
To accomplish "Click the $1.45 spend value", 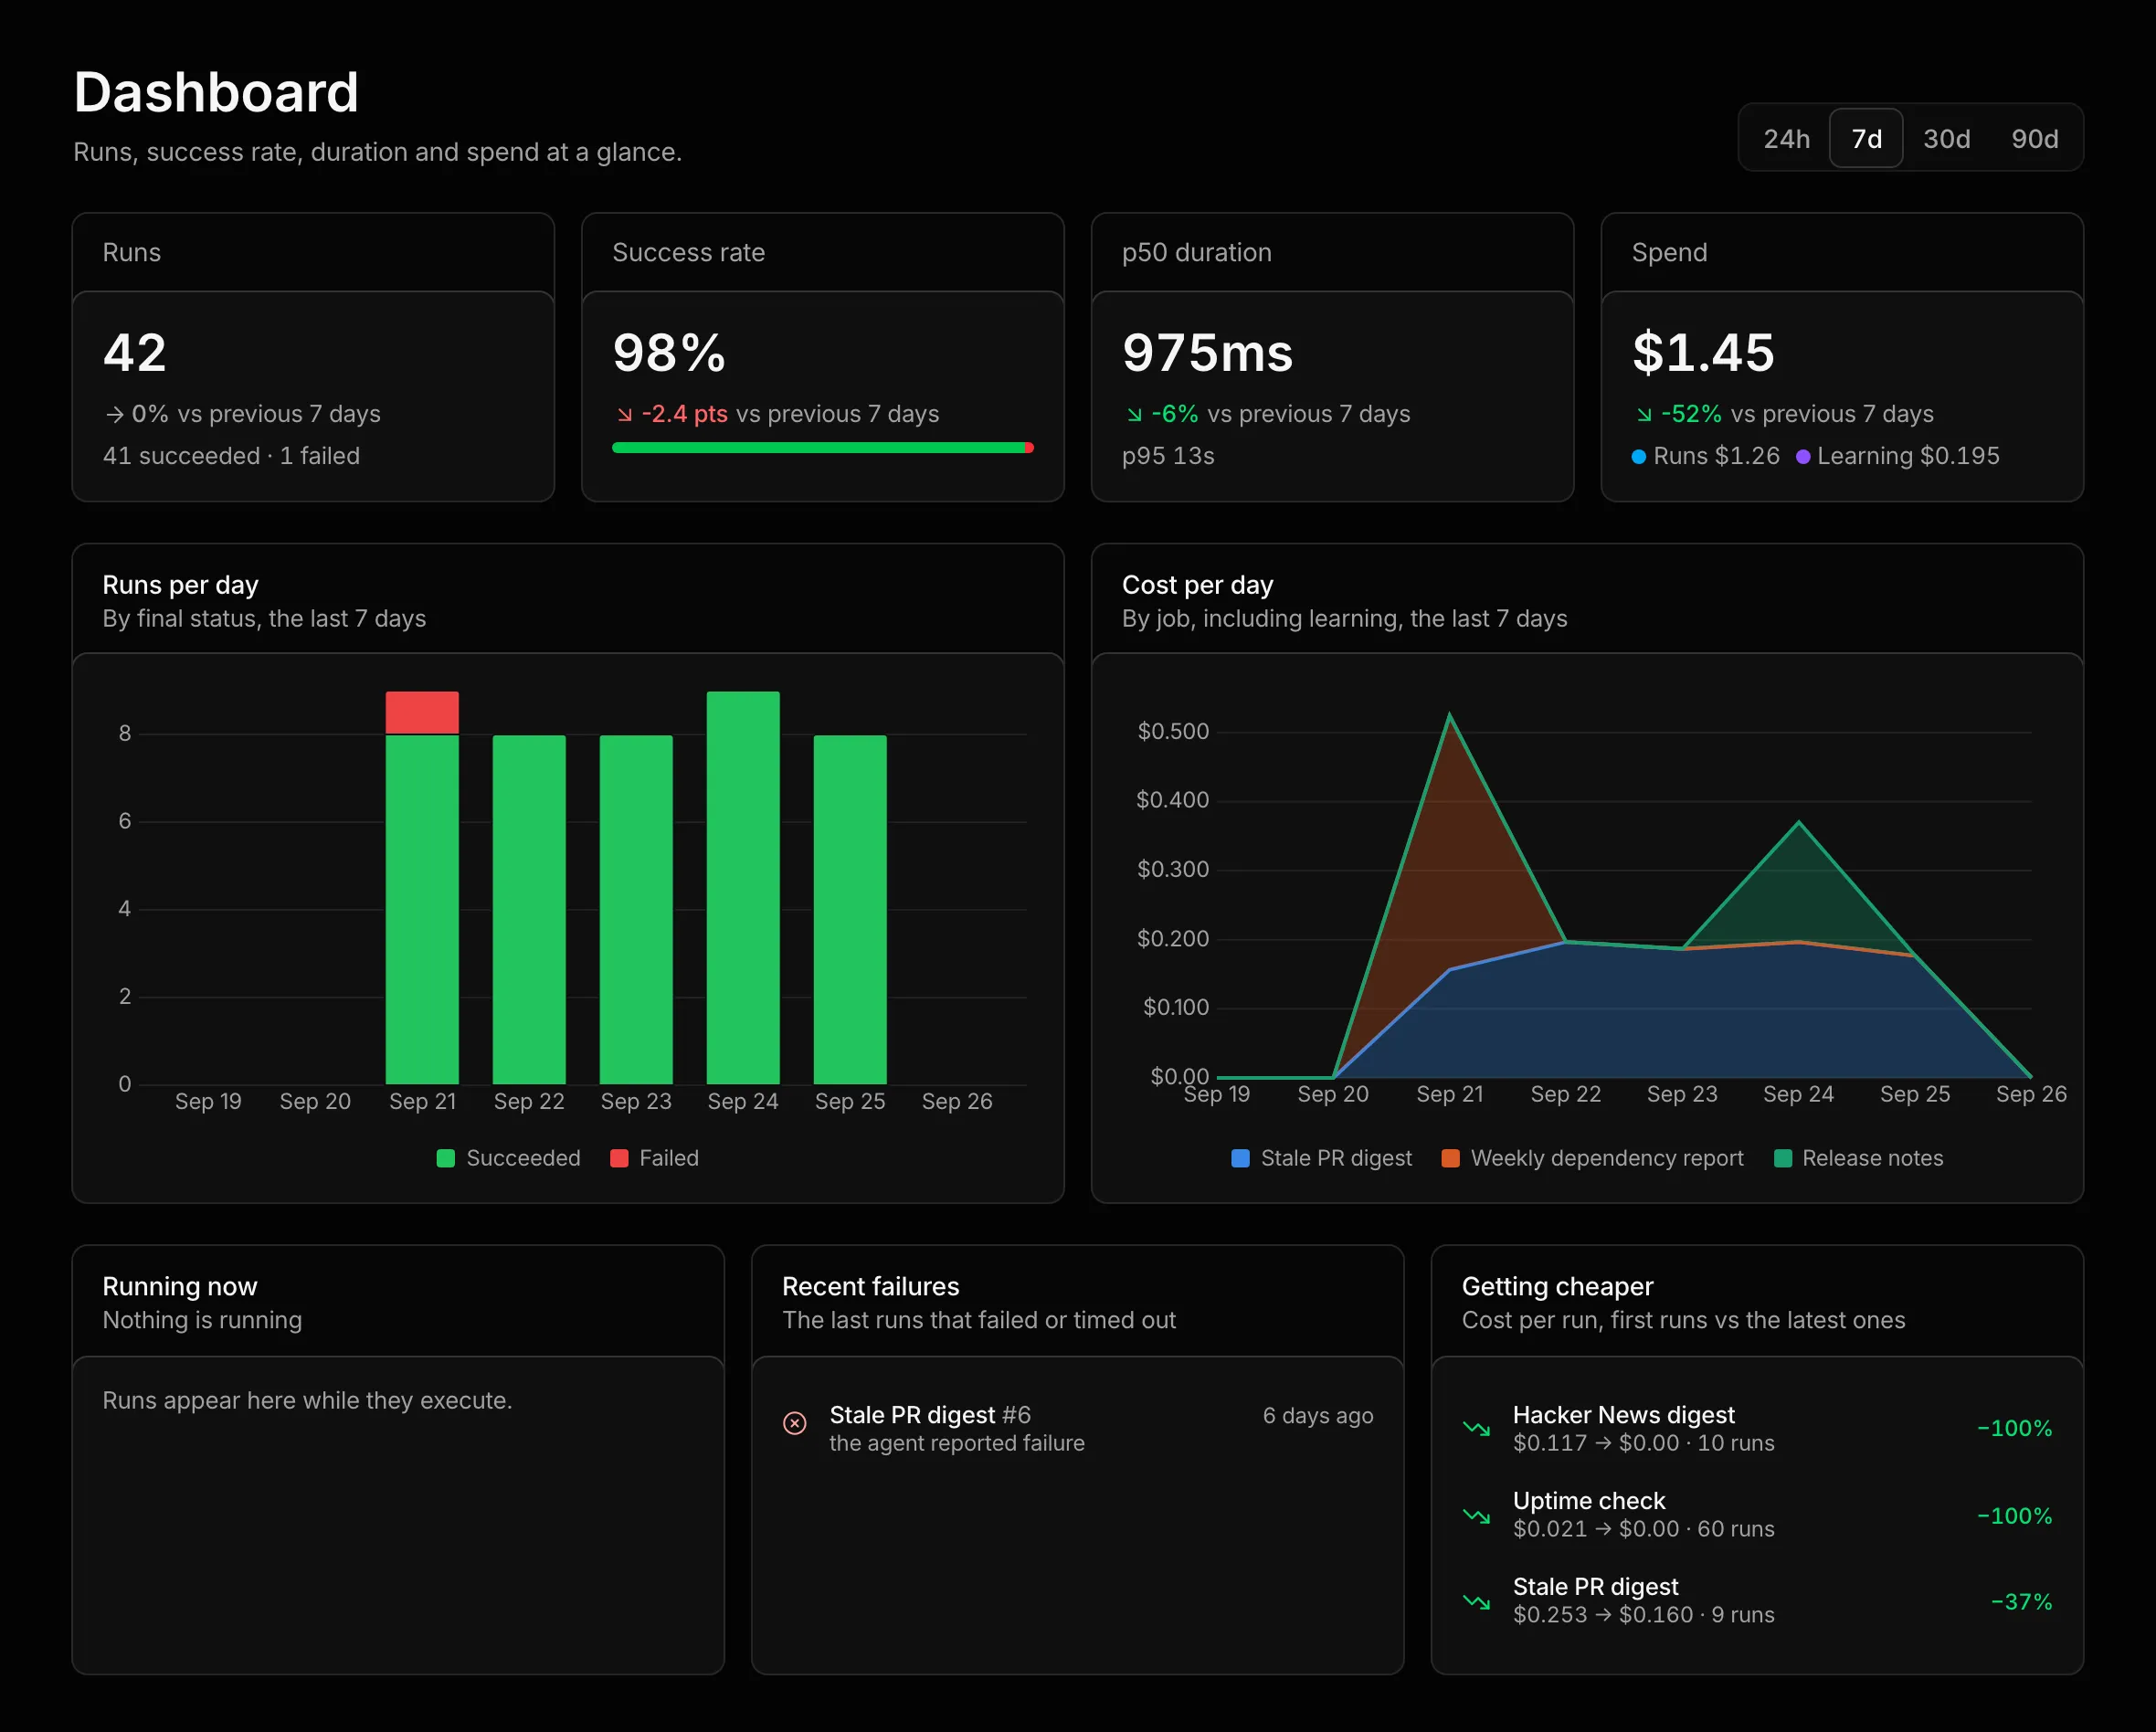I will 1703,353.
